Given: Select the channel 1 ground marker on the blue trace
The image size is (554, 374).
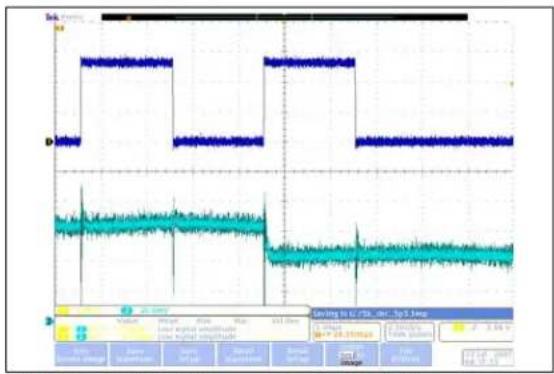Looking at the screenshot, I should tap(49, 142).
